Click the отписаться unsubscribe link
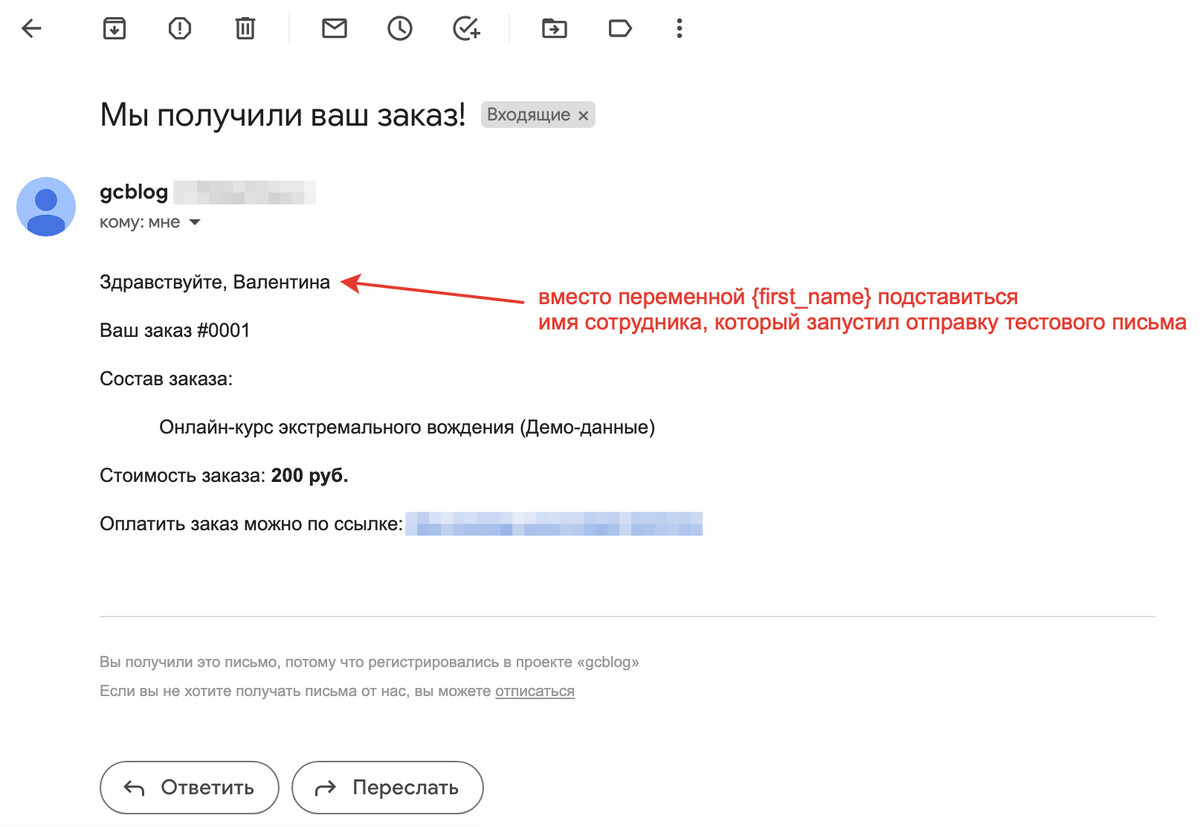 coord(534,691)
